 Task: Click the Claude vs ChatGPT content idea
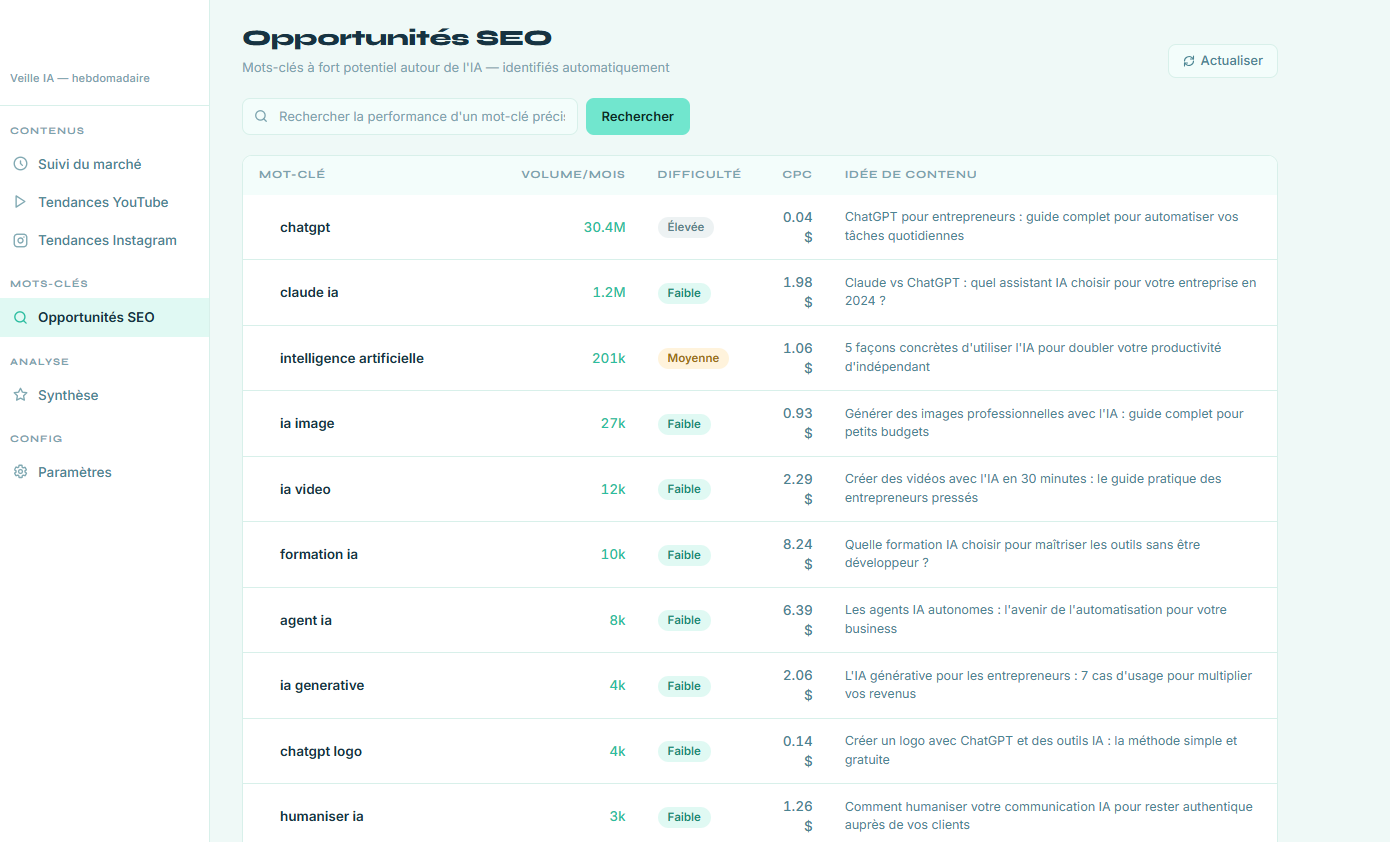(x=1050, y=292)
